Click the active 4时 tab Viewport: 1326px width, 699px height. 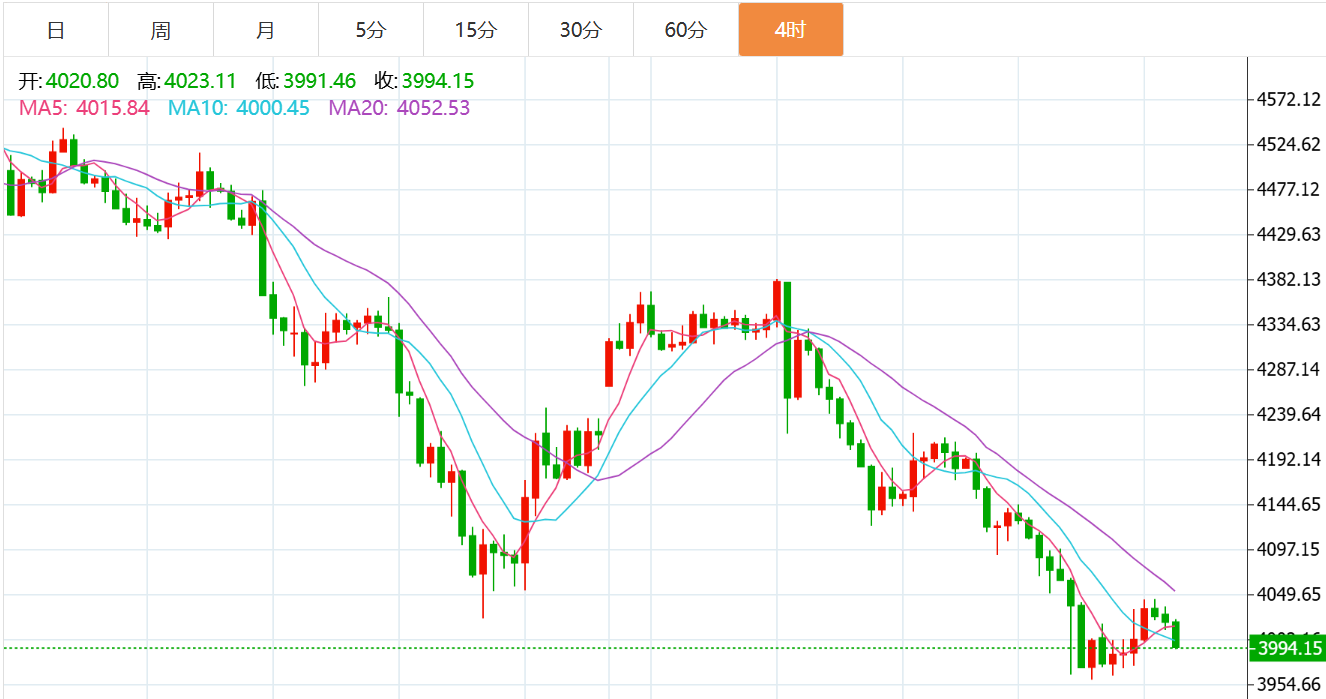coord(791,30)
